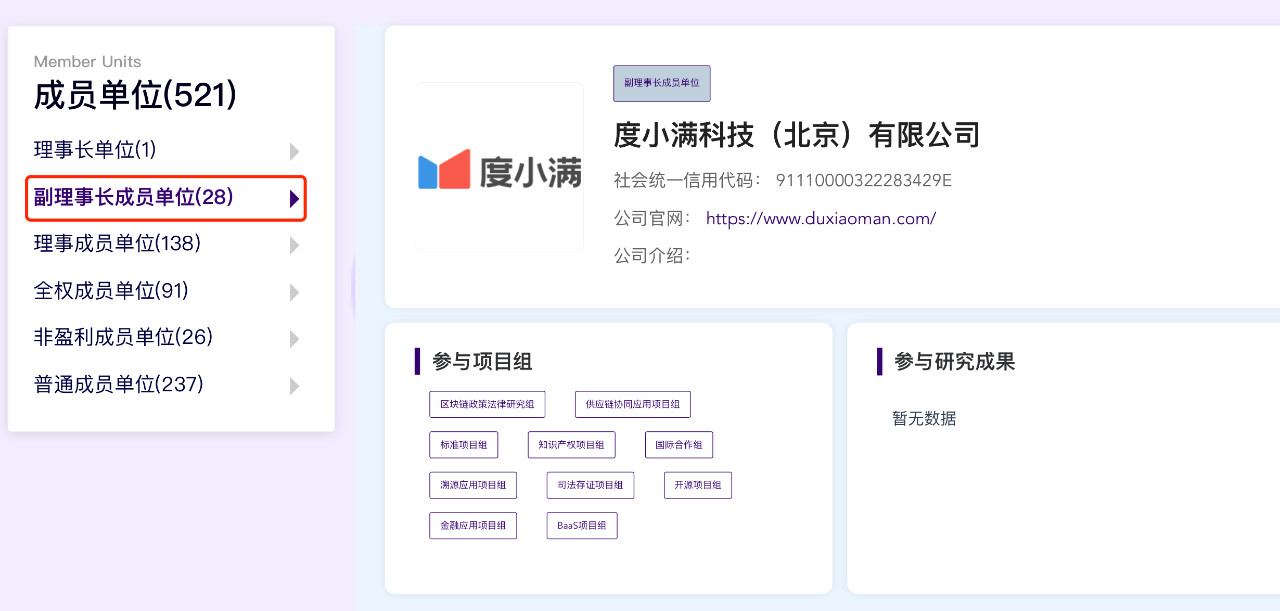The image size is (1280, 611).
Task: Open the 开源项目组 tag
Action: (698, 485)
